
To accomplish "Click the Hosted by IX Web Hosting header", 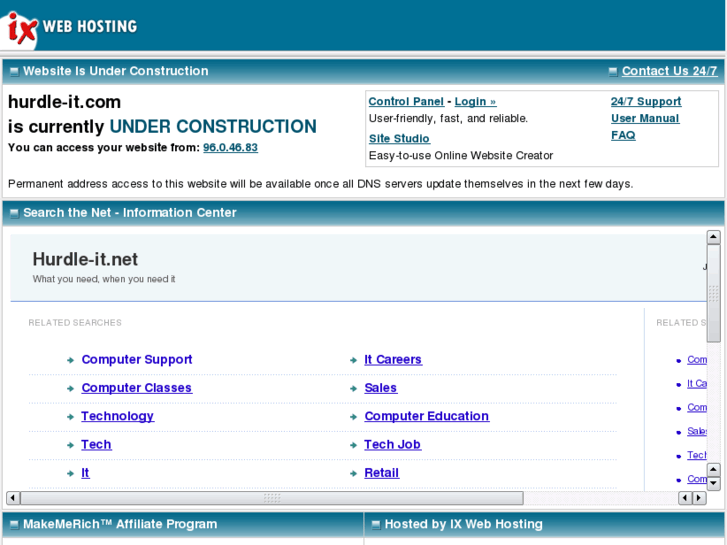I will (464, 524).
